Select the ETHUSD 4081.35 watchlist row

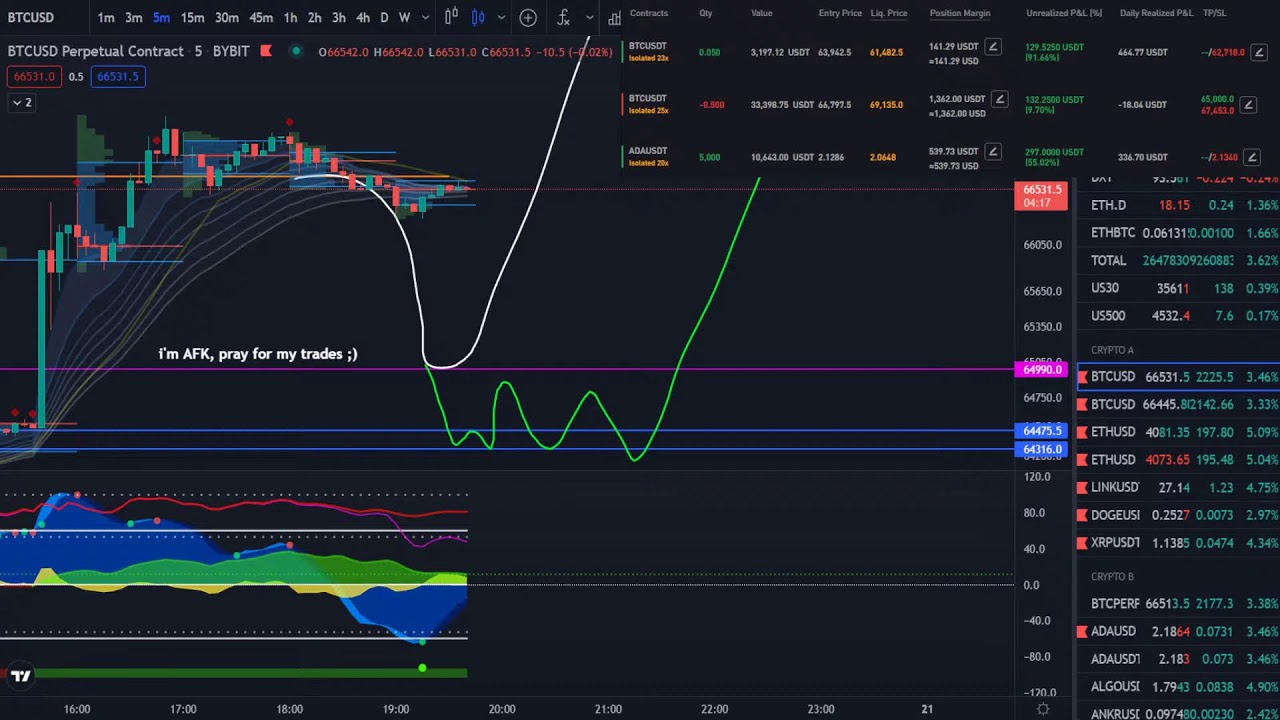(x=1178, y=433)
